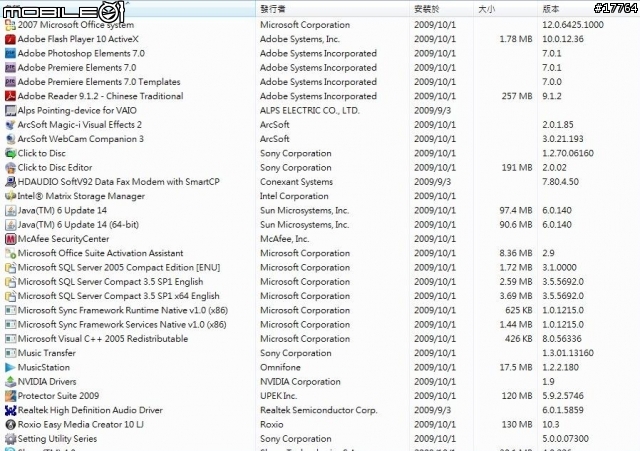Click publisher "McAfee, Inc."
The image size is (640, 451).
point(284,239)
